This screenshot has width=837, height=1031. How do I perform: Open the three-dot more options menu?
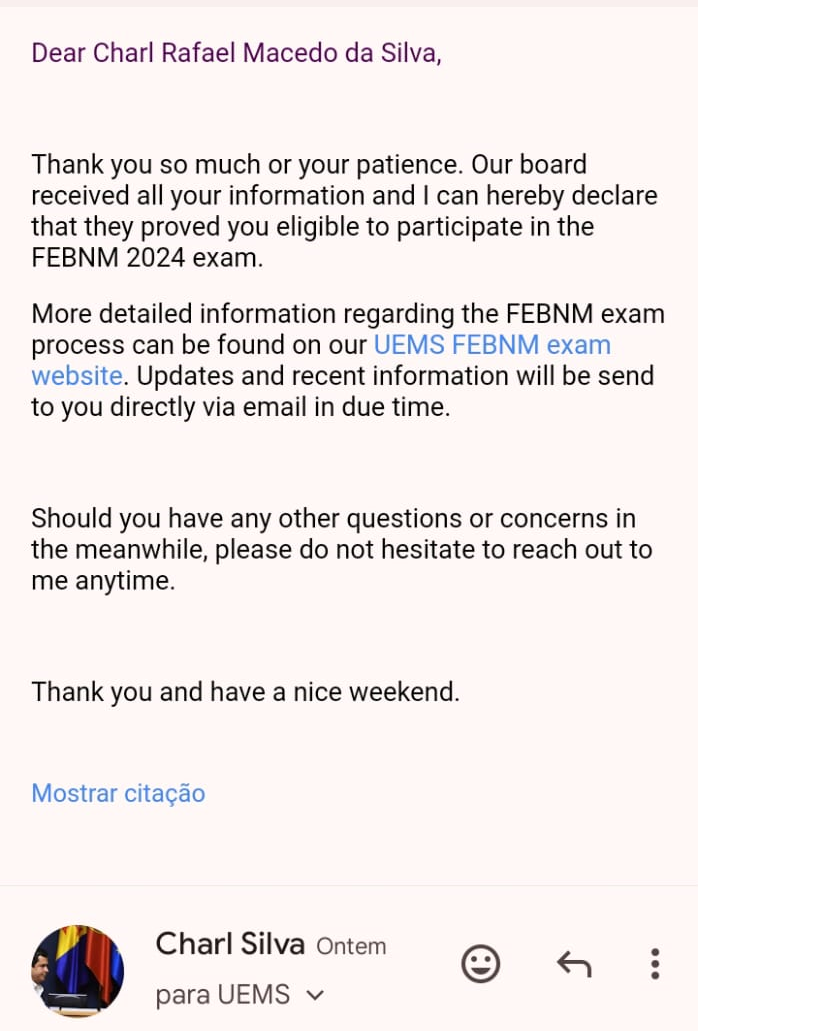654,964
